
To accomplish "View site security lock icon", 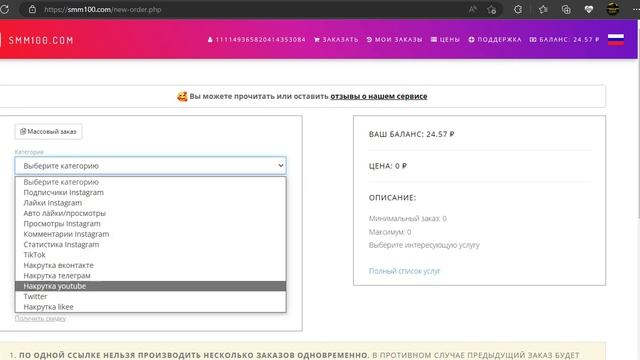I will click(x=32, y=9).
